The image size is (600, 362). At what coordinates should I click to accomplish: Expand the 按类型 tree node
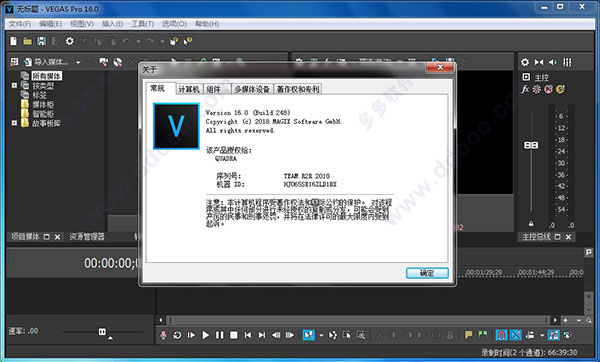[14, 85]
